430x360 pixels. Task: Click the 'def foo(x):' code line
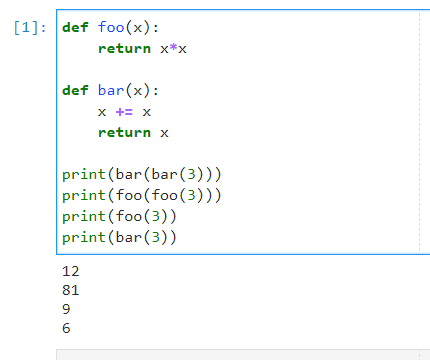(110, 27)
